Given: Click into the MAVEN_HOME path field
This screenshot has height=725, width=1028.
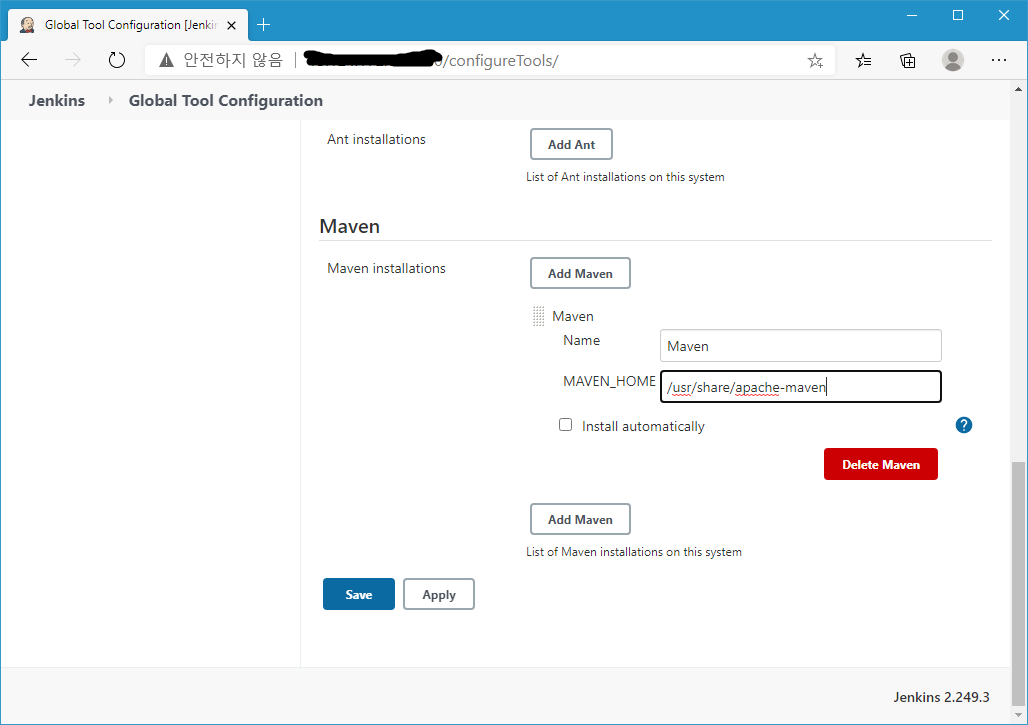Looking at the screenshot, I should 801,387.
